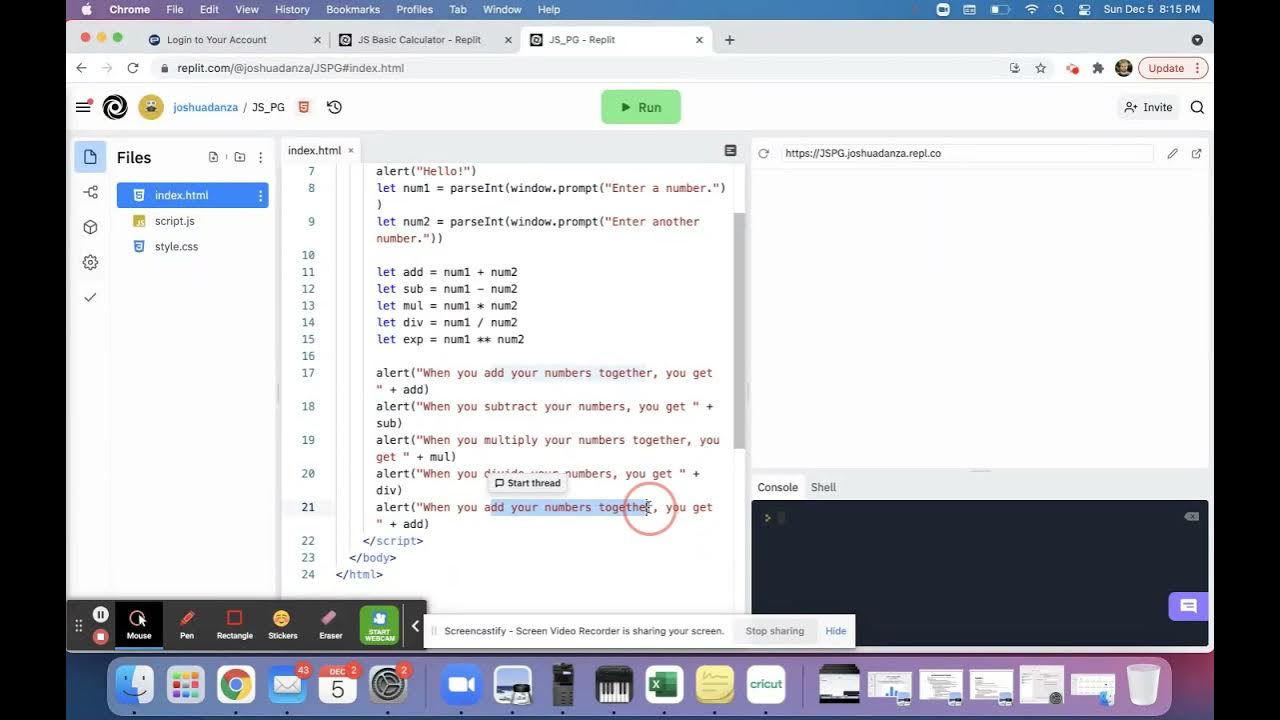
Task: Hide the screen sharing notice
Action: pos(836,631)
